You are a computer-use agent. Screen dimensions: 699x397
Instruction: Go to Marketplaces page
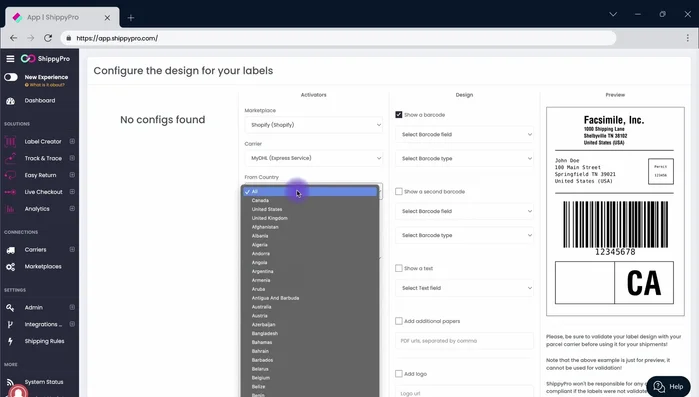pos(43,267)
